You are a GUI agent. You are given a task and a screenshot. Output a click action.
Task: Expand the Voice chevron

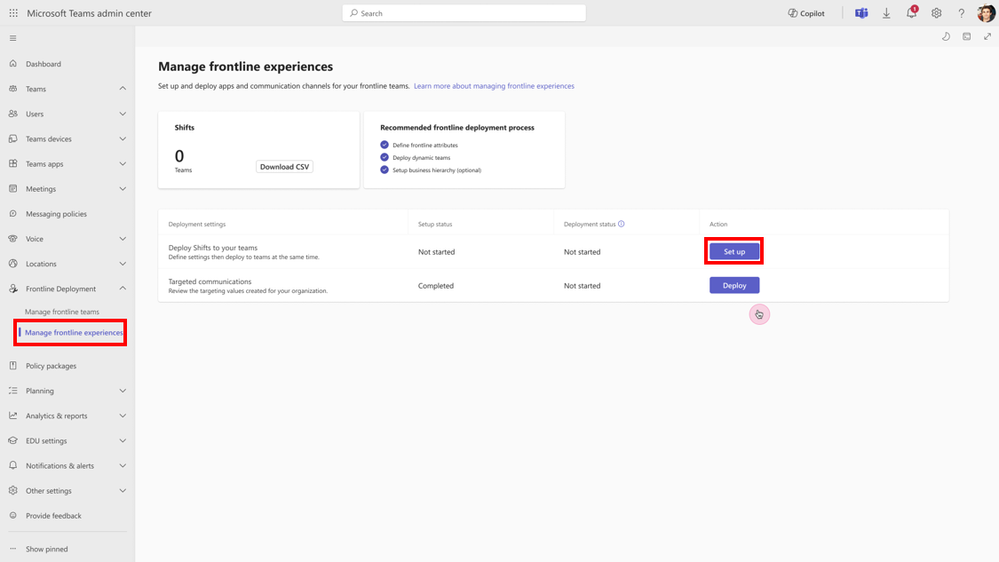pyautogui.click(x=122, y=238)
